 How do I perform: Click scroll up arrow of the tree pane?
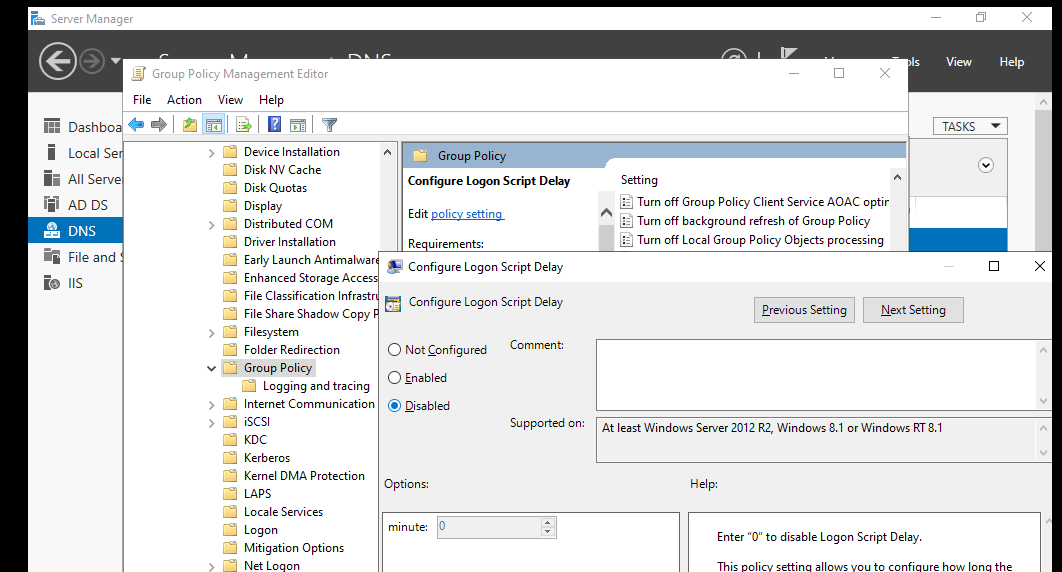pyautogui.click(x=387, y=152)
